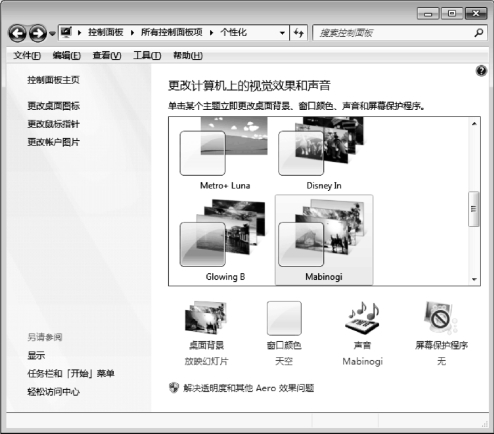
Task: Minimize the 个性化 window
Action: click(428, 14)
